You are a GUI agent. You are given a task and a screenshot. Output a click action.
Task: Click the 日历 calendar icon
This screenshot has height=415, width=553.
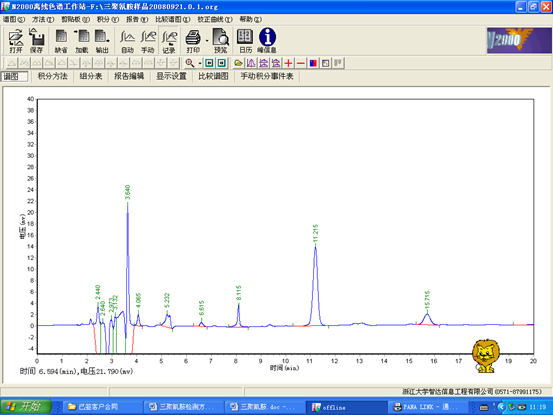click(245, 41)
